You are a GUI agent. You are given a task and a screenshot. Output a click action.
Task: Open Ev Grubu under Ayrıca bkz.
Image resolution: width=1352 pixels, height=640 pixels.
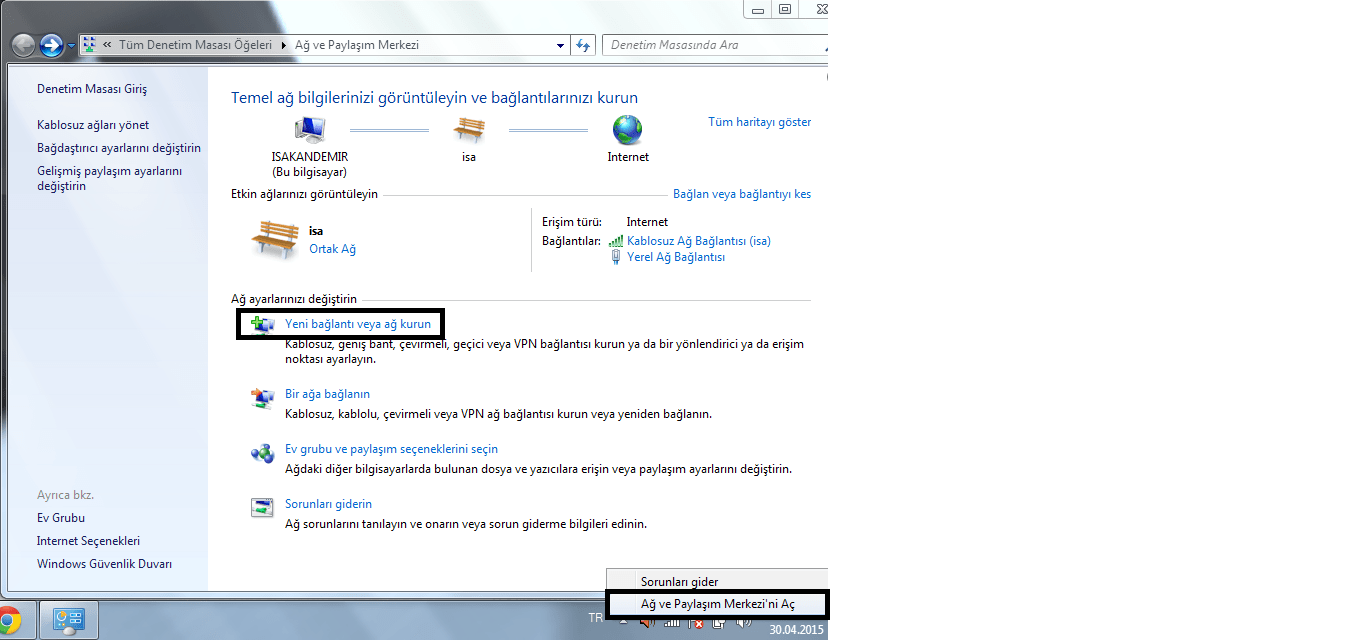pyautogui.click(x=61, y=518)
